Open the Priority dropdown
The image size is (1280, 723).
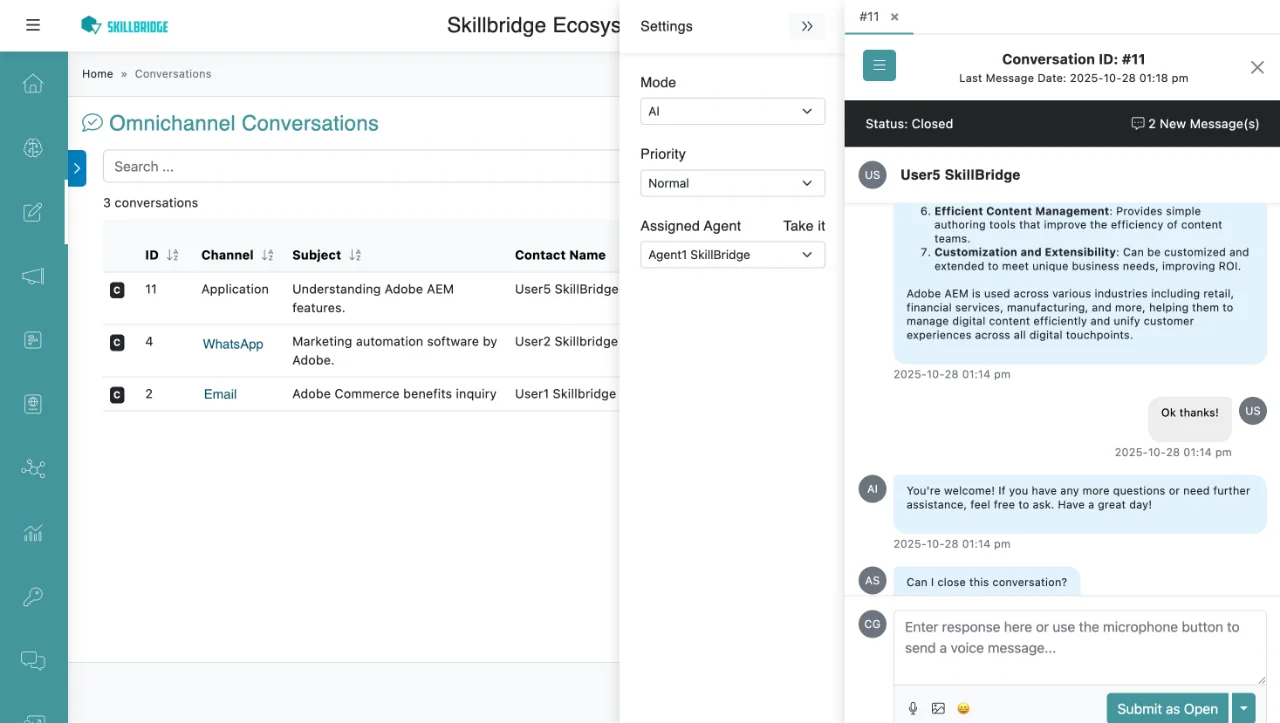click(732, 183)
